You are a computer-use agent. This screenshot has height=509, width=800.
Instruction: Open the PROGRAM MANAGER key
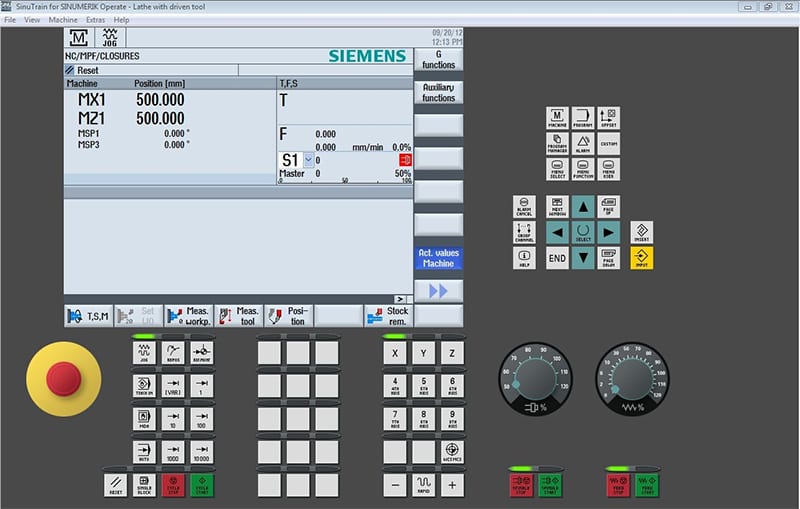(x=557, y=143)
